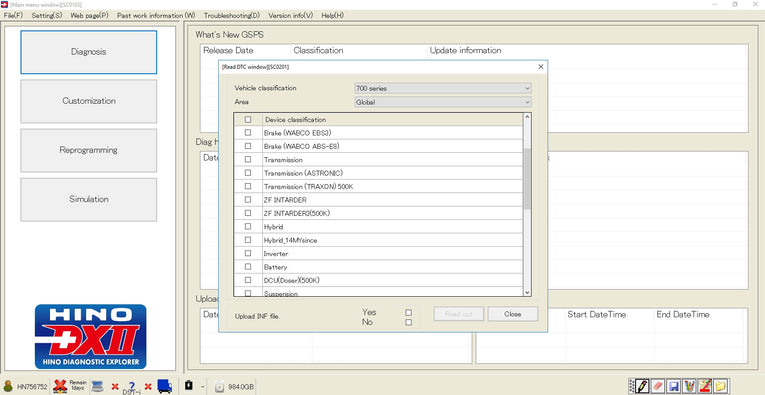Screen dimensions: 765x395
Task: Open the colored pencils tool
Action: [x=689, y=386]
